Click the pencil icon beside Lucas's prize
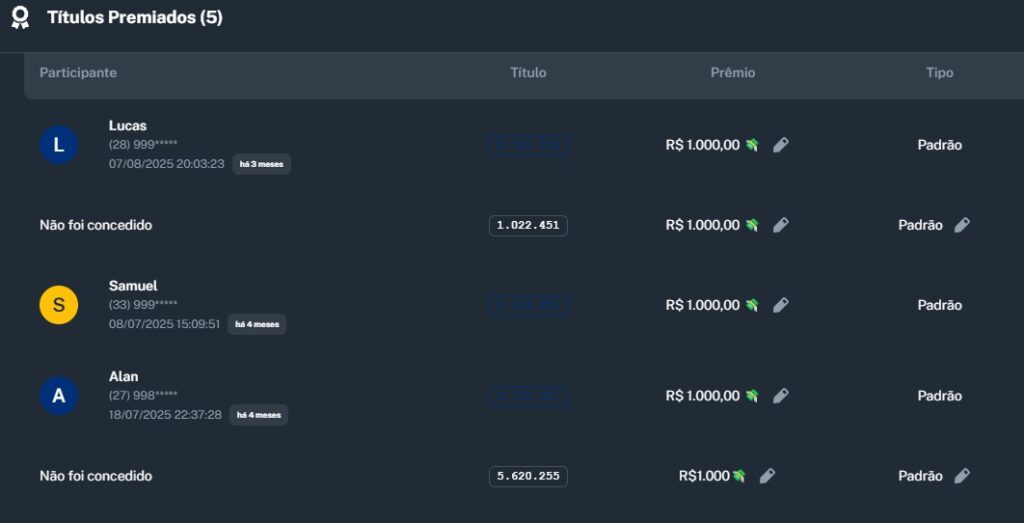This screenshot has width=1024, height=523. tap(781, 145)
